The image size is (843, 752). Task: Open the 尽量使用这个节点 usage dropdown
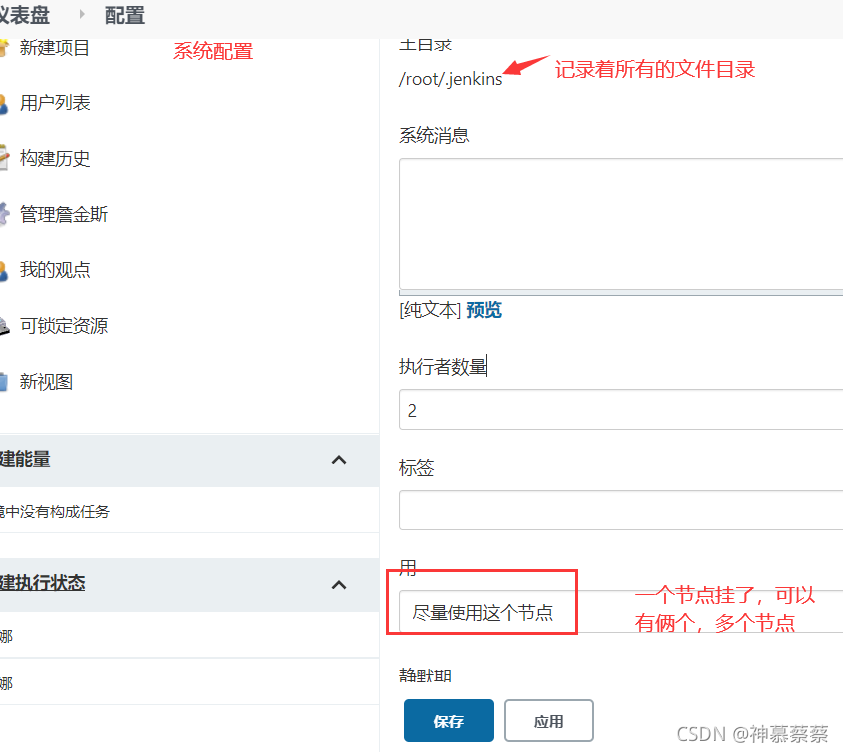(x=621, y=612)
